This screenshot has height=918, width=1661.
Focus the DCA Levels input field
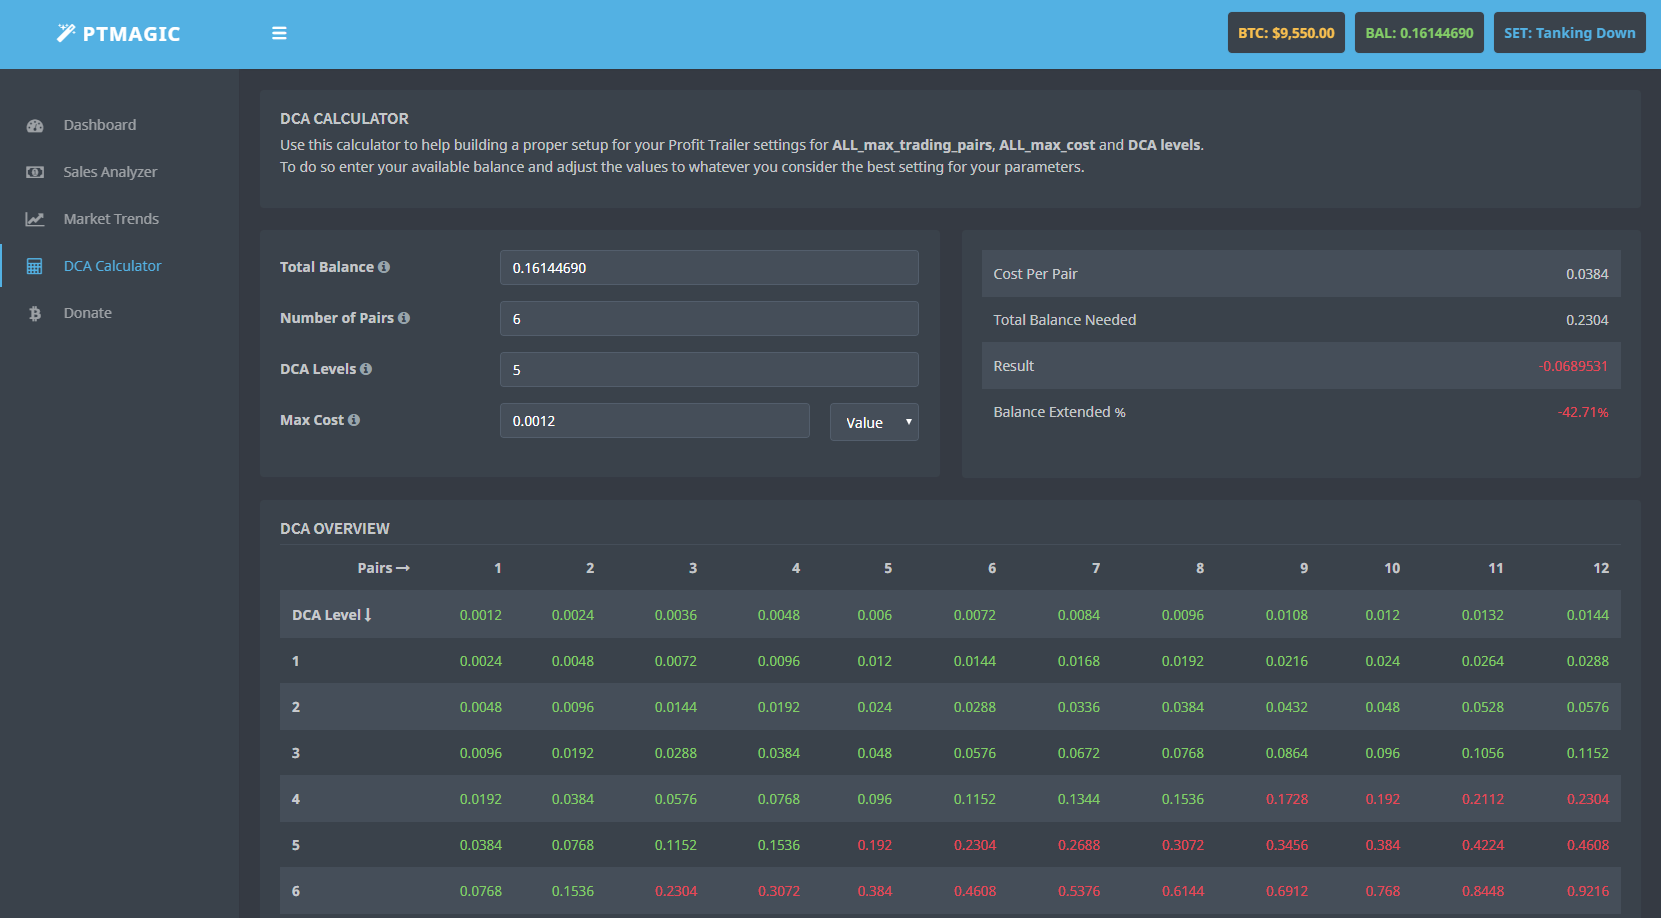[709, 370]
